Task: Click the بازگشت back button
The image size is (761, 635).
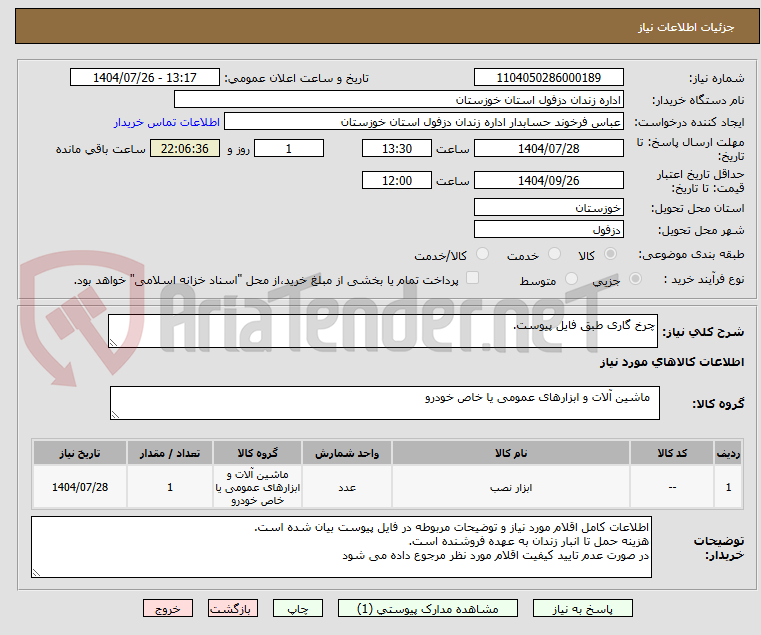Action: [x=232, y=608]
